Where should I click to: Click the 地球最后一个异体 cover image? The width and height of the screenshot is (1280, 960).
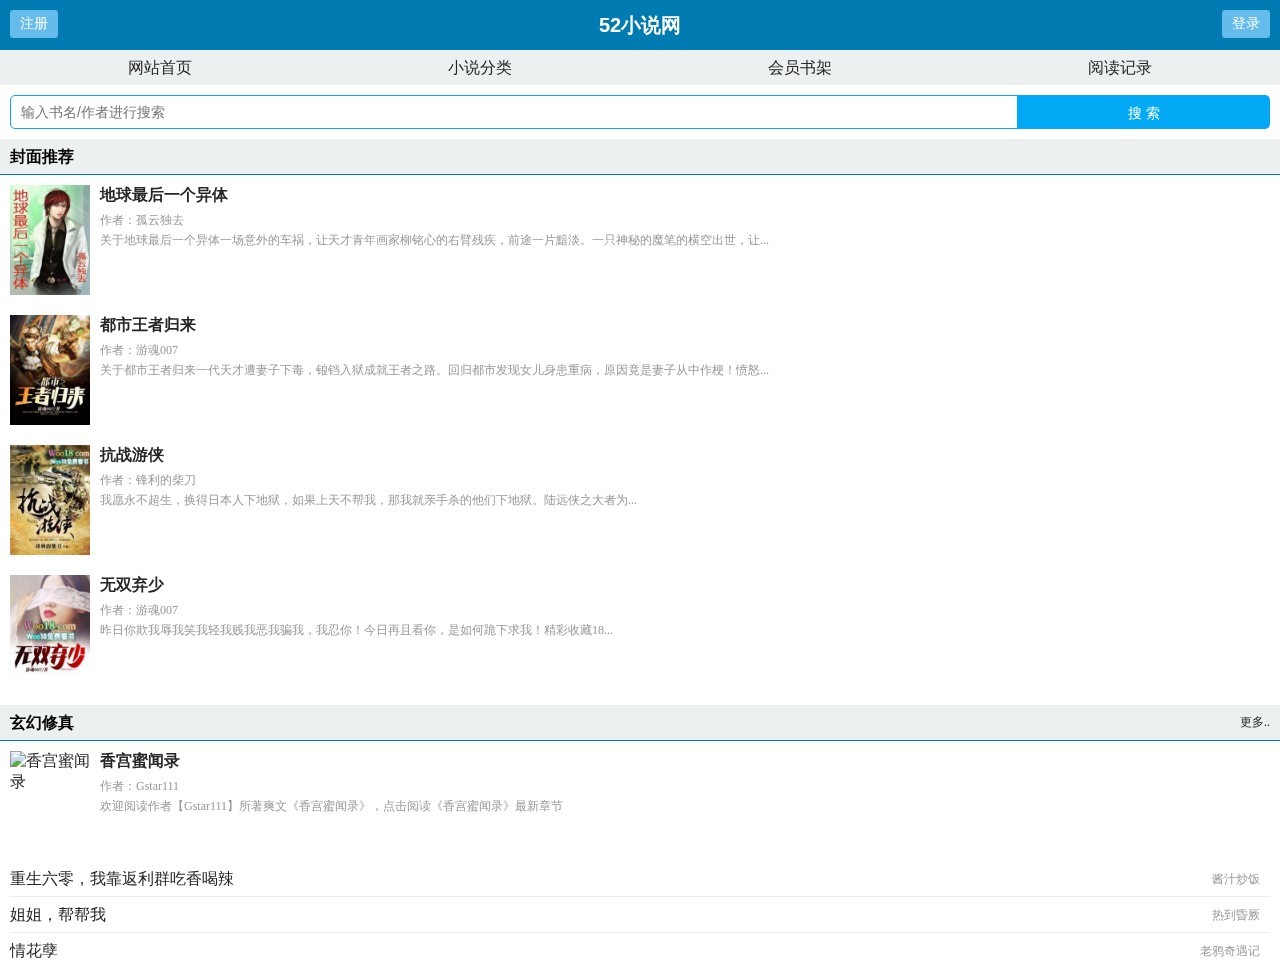tap(49, 239)
